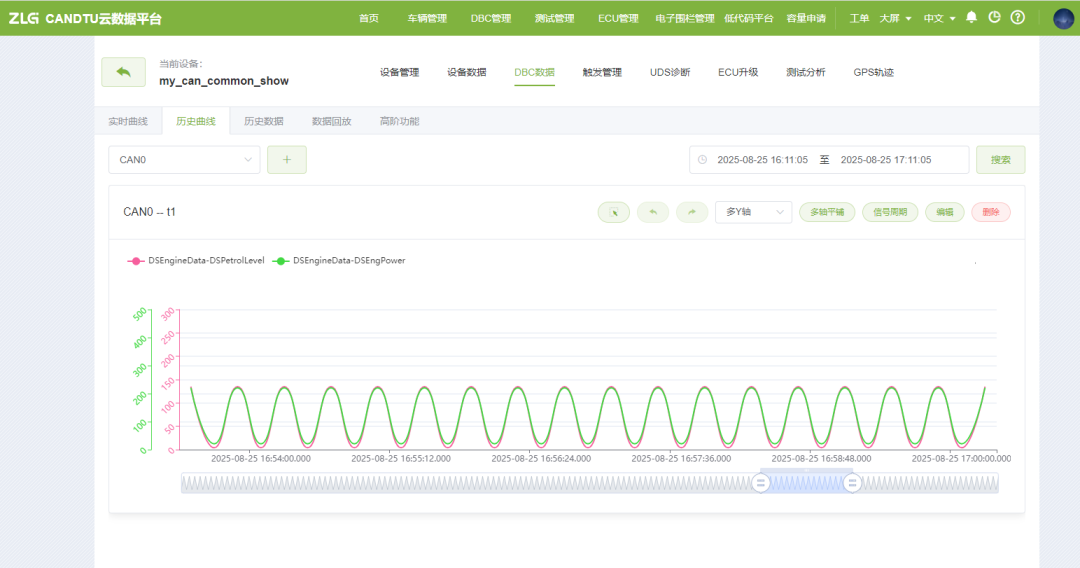Toggle DSEngineData-DSEngPower legend series
Viewport: 1080px width, 568px height.
339,261
